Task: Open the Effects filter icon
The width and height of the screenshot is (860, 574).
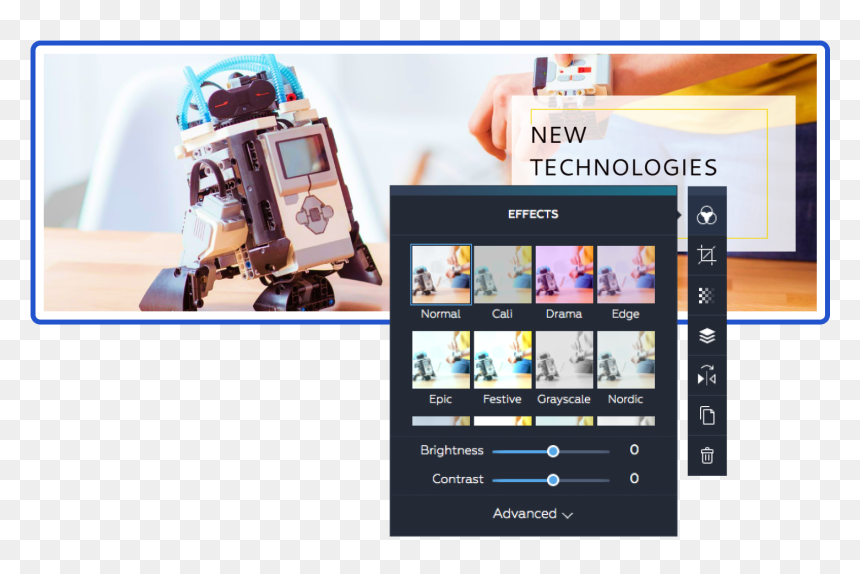Action: tap(706, 216)
